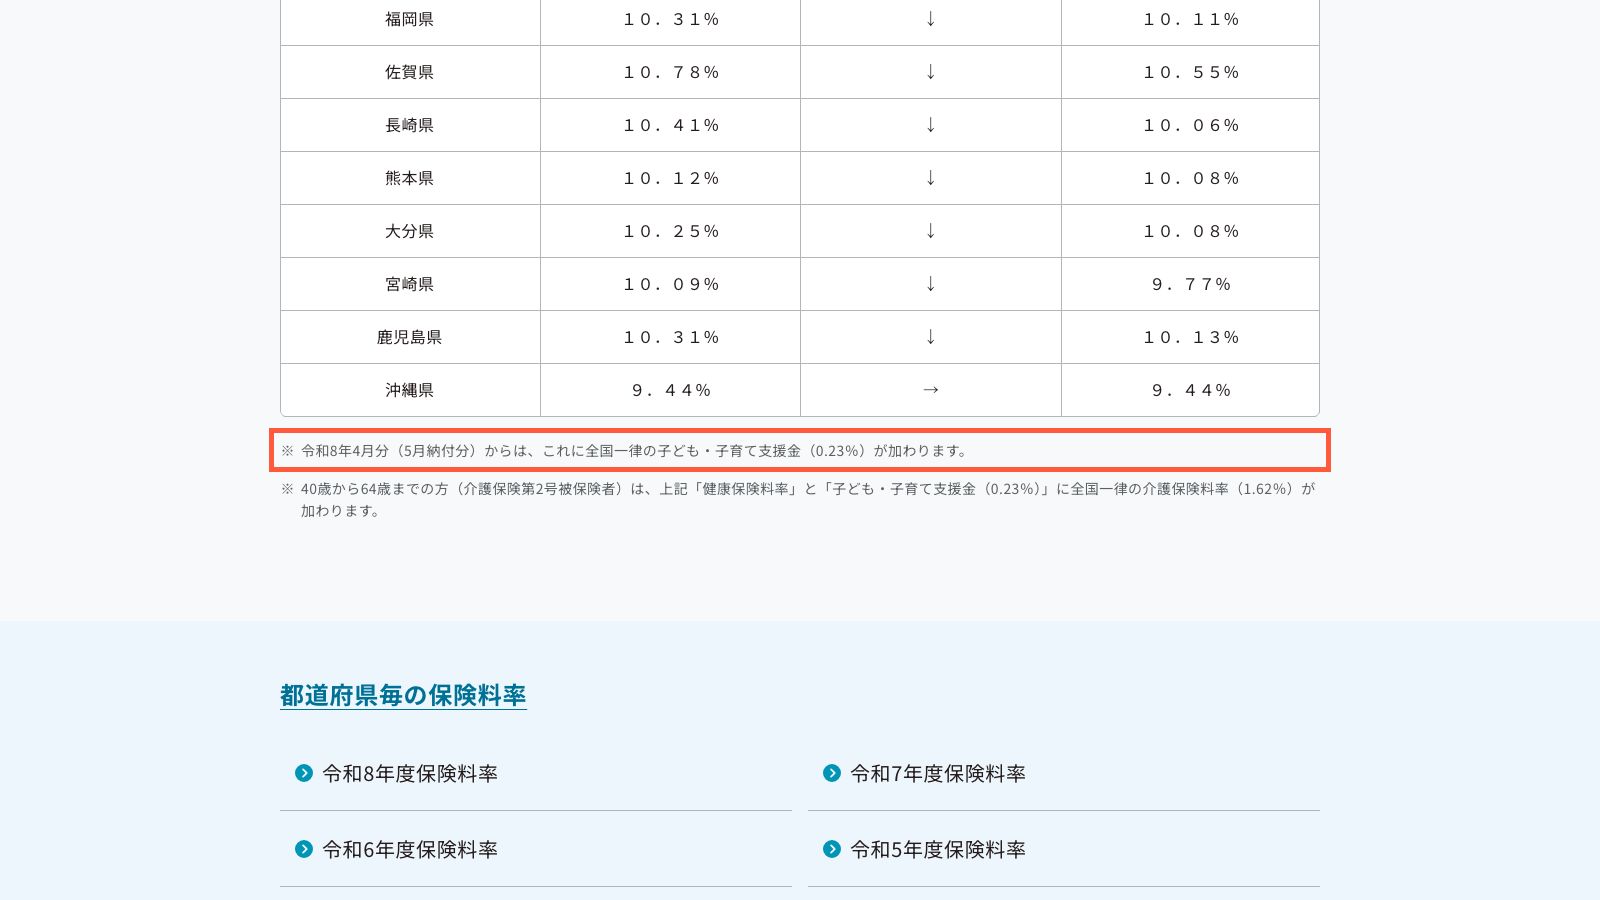Click the down arrow in 福岡県 row
The width and height of the screenshot is (1600, 900).
coord(931,19)
